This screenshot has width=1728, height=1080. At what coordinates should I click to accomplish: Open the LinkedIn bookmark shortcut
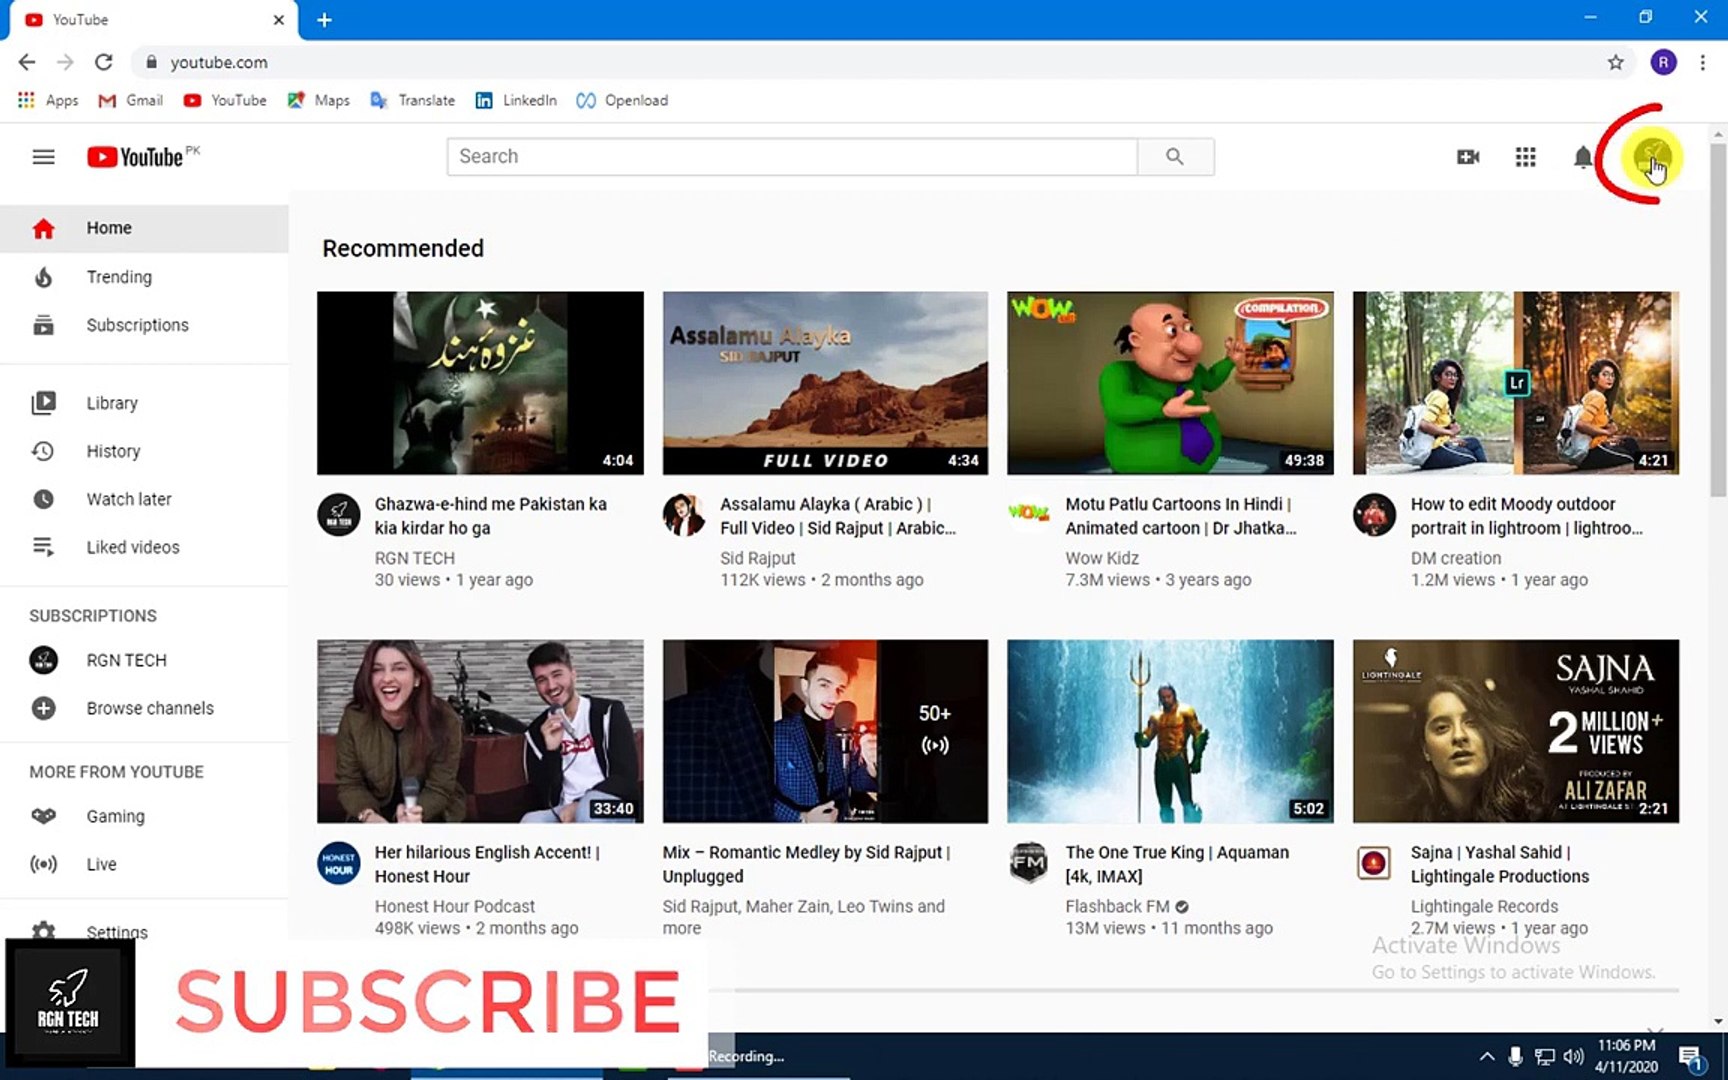(x=516, y=100)
